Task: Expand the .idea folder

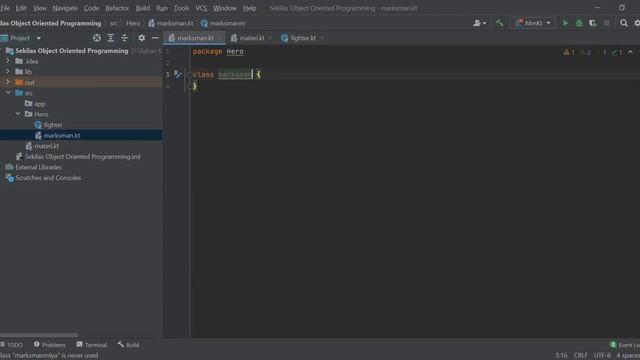Action: point(8,61)
